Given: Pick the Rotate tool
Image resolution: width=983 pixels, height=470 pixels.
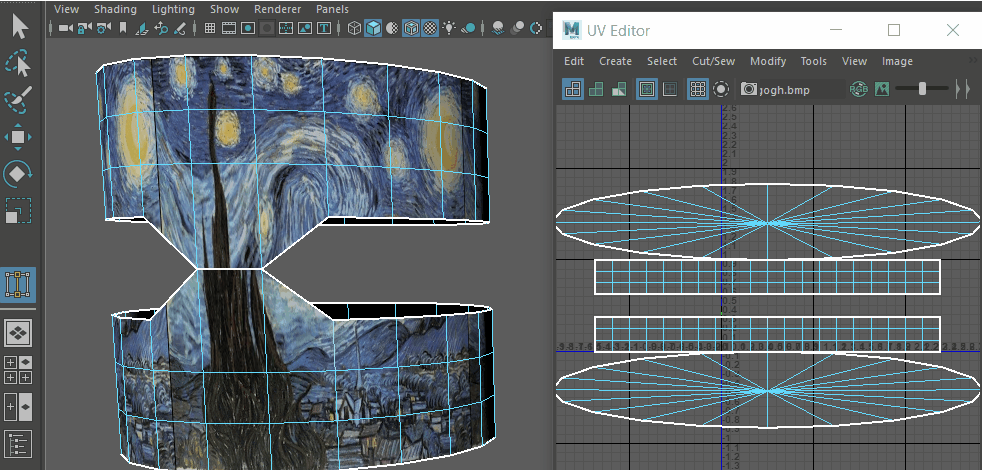Looking at the screenshot, I should [x=19, y=174].
